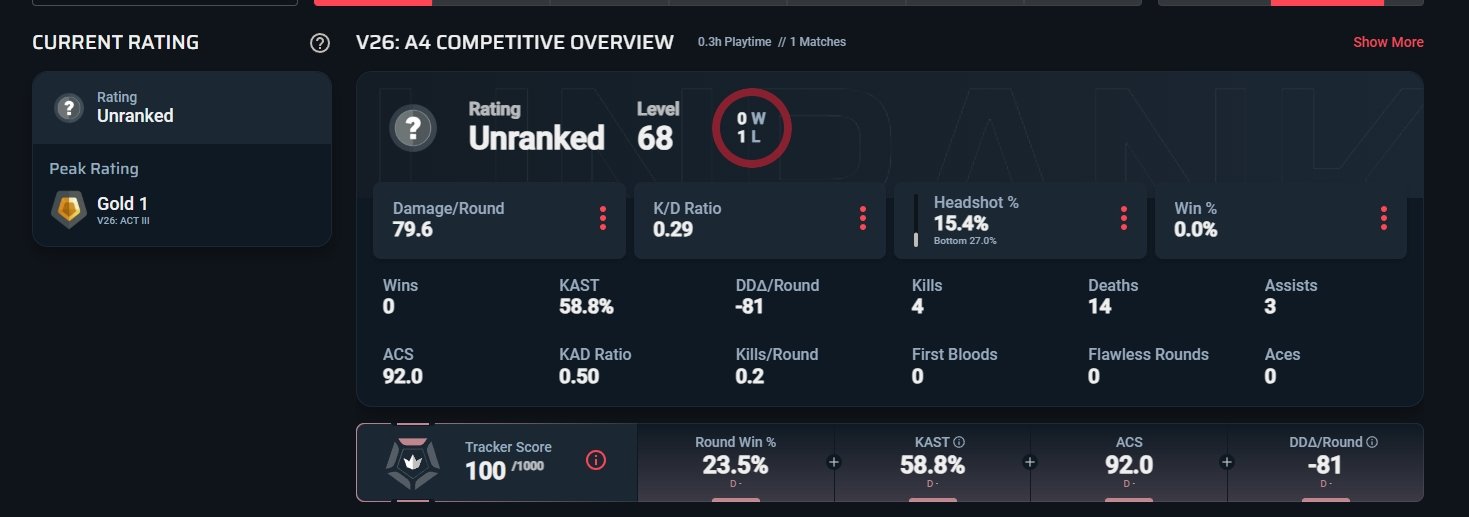Open the Headshot % three-dot options menu
Screen dimensions: 1469x517
click(1124, 218)
